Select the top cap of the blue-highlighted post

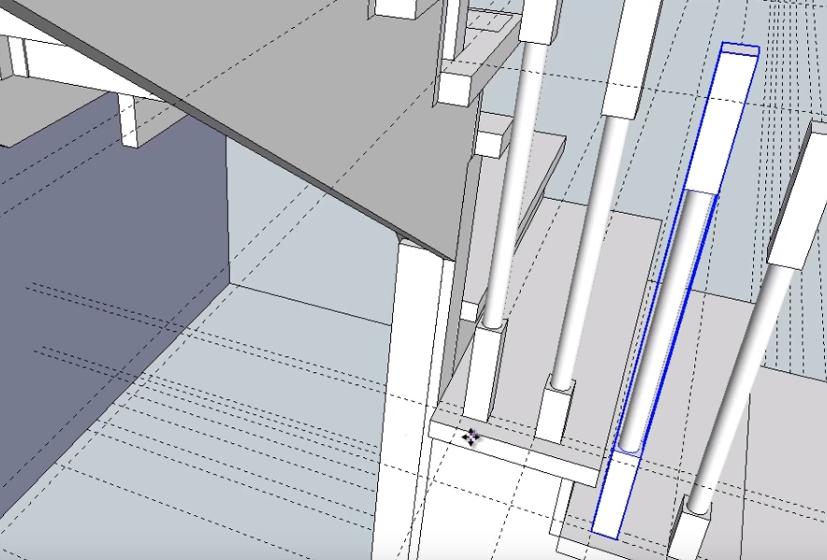point(739,49)
